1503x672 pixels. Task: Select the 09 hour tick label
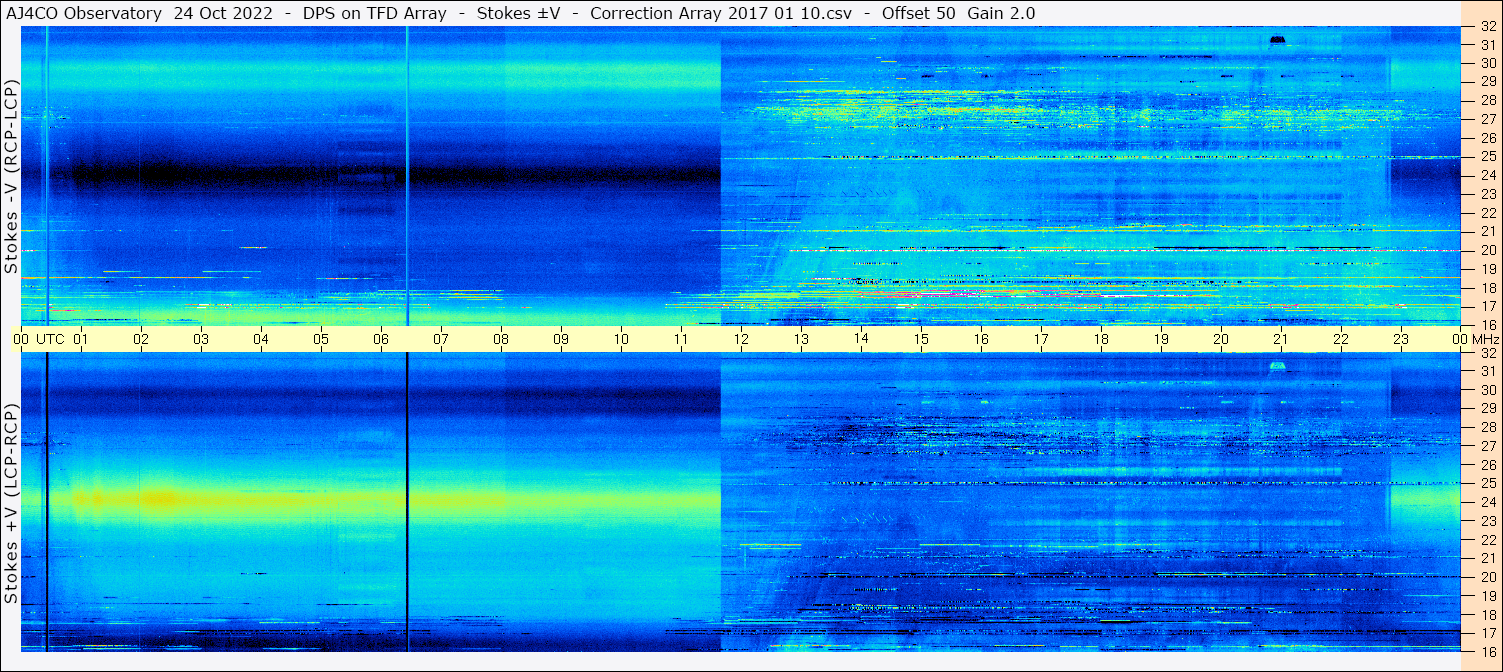(x=561, y=339)
